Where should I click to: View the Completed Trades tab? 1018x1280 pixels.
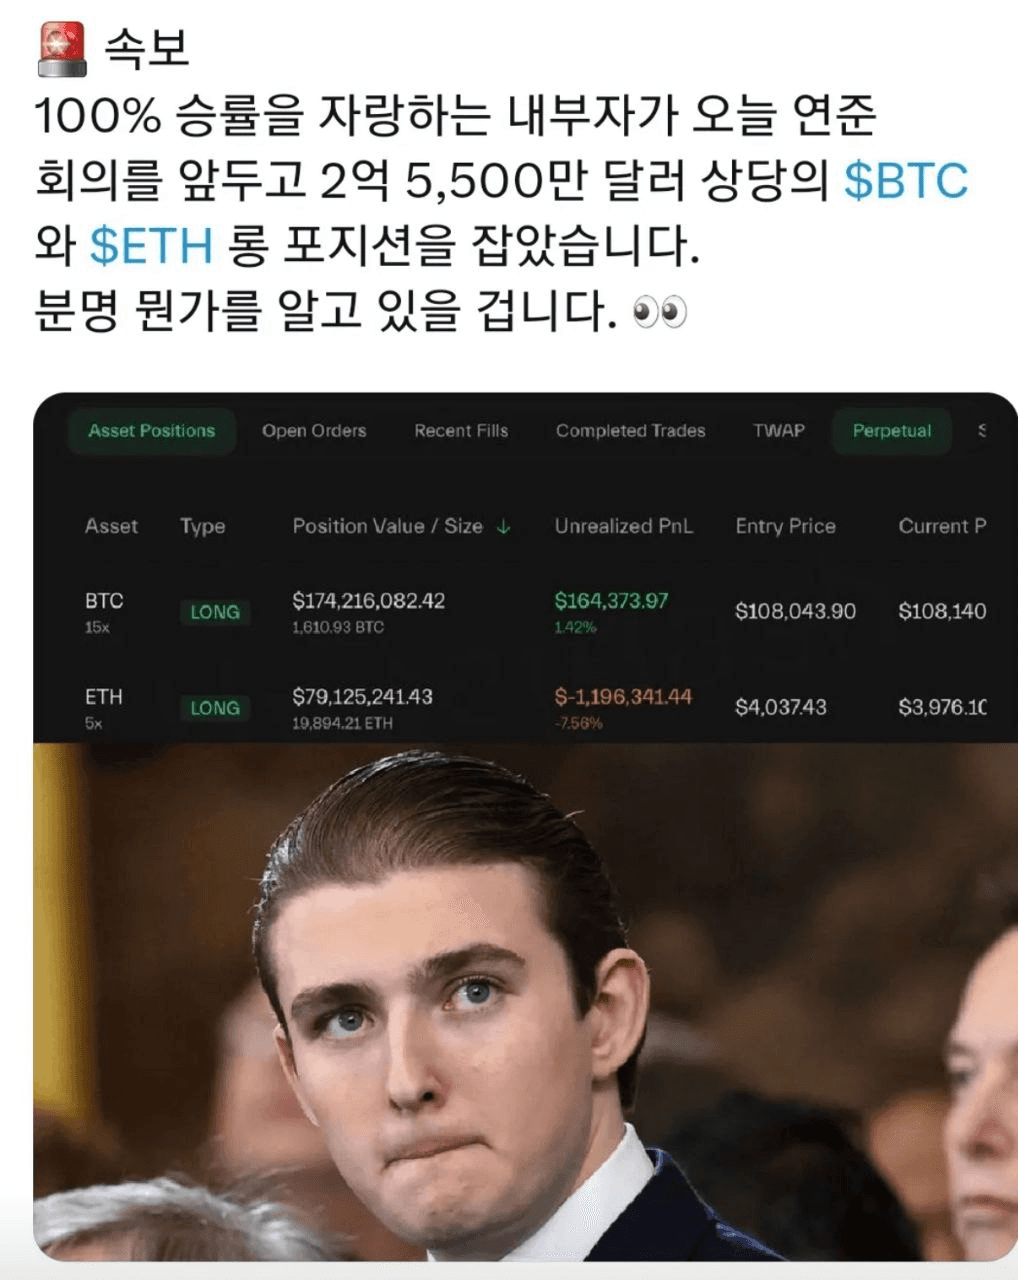(631, 431)
